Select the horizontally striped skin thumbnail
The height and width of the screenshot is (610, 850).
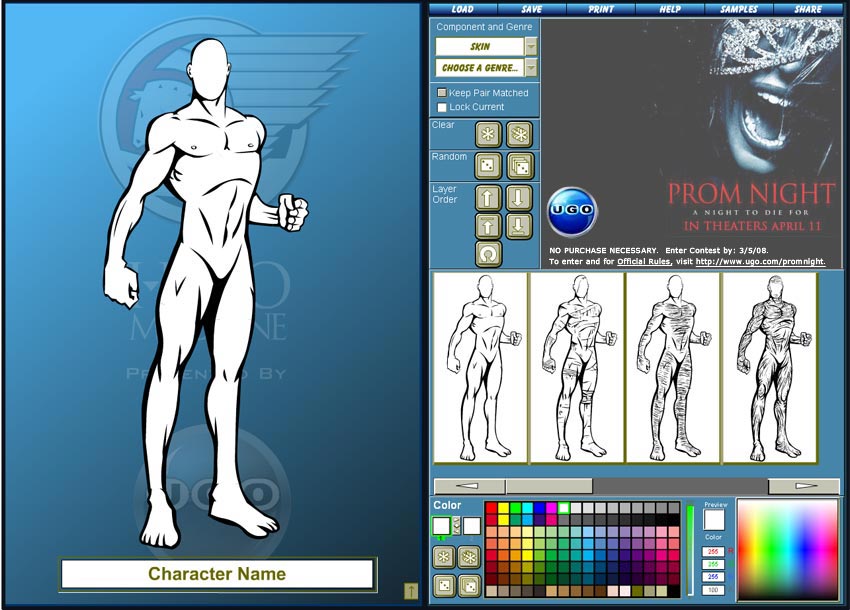673,368
